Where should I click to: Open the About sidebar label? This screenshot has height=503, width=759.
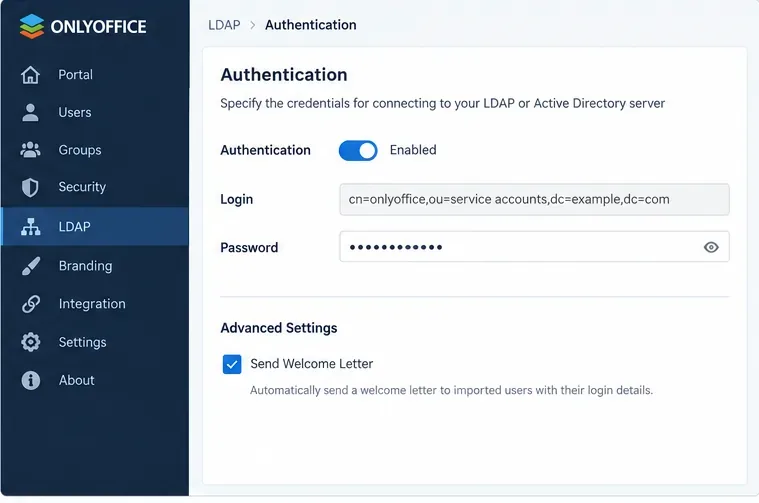tap(76, 380)
